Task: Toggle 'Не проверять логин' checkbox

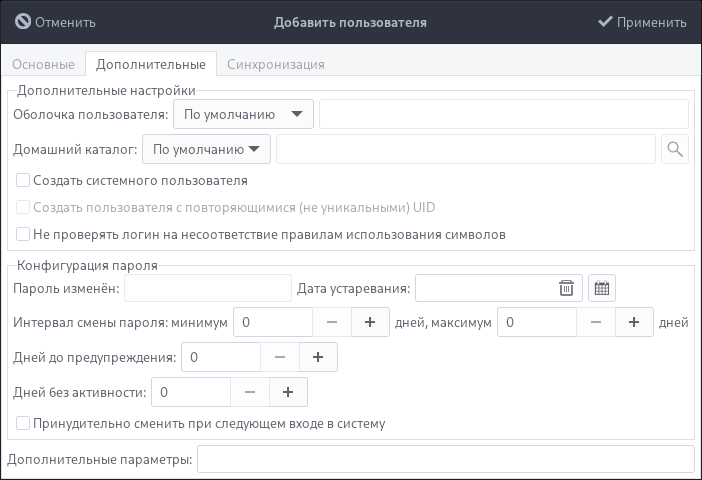Action: point(23,235)
